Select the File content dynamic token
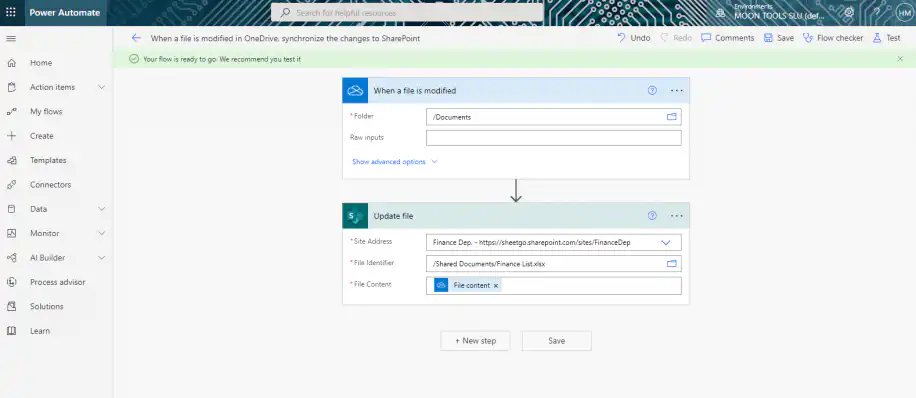The image size is (916, 398). click(x=467, y=286)
